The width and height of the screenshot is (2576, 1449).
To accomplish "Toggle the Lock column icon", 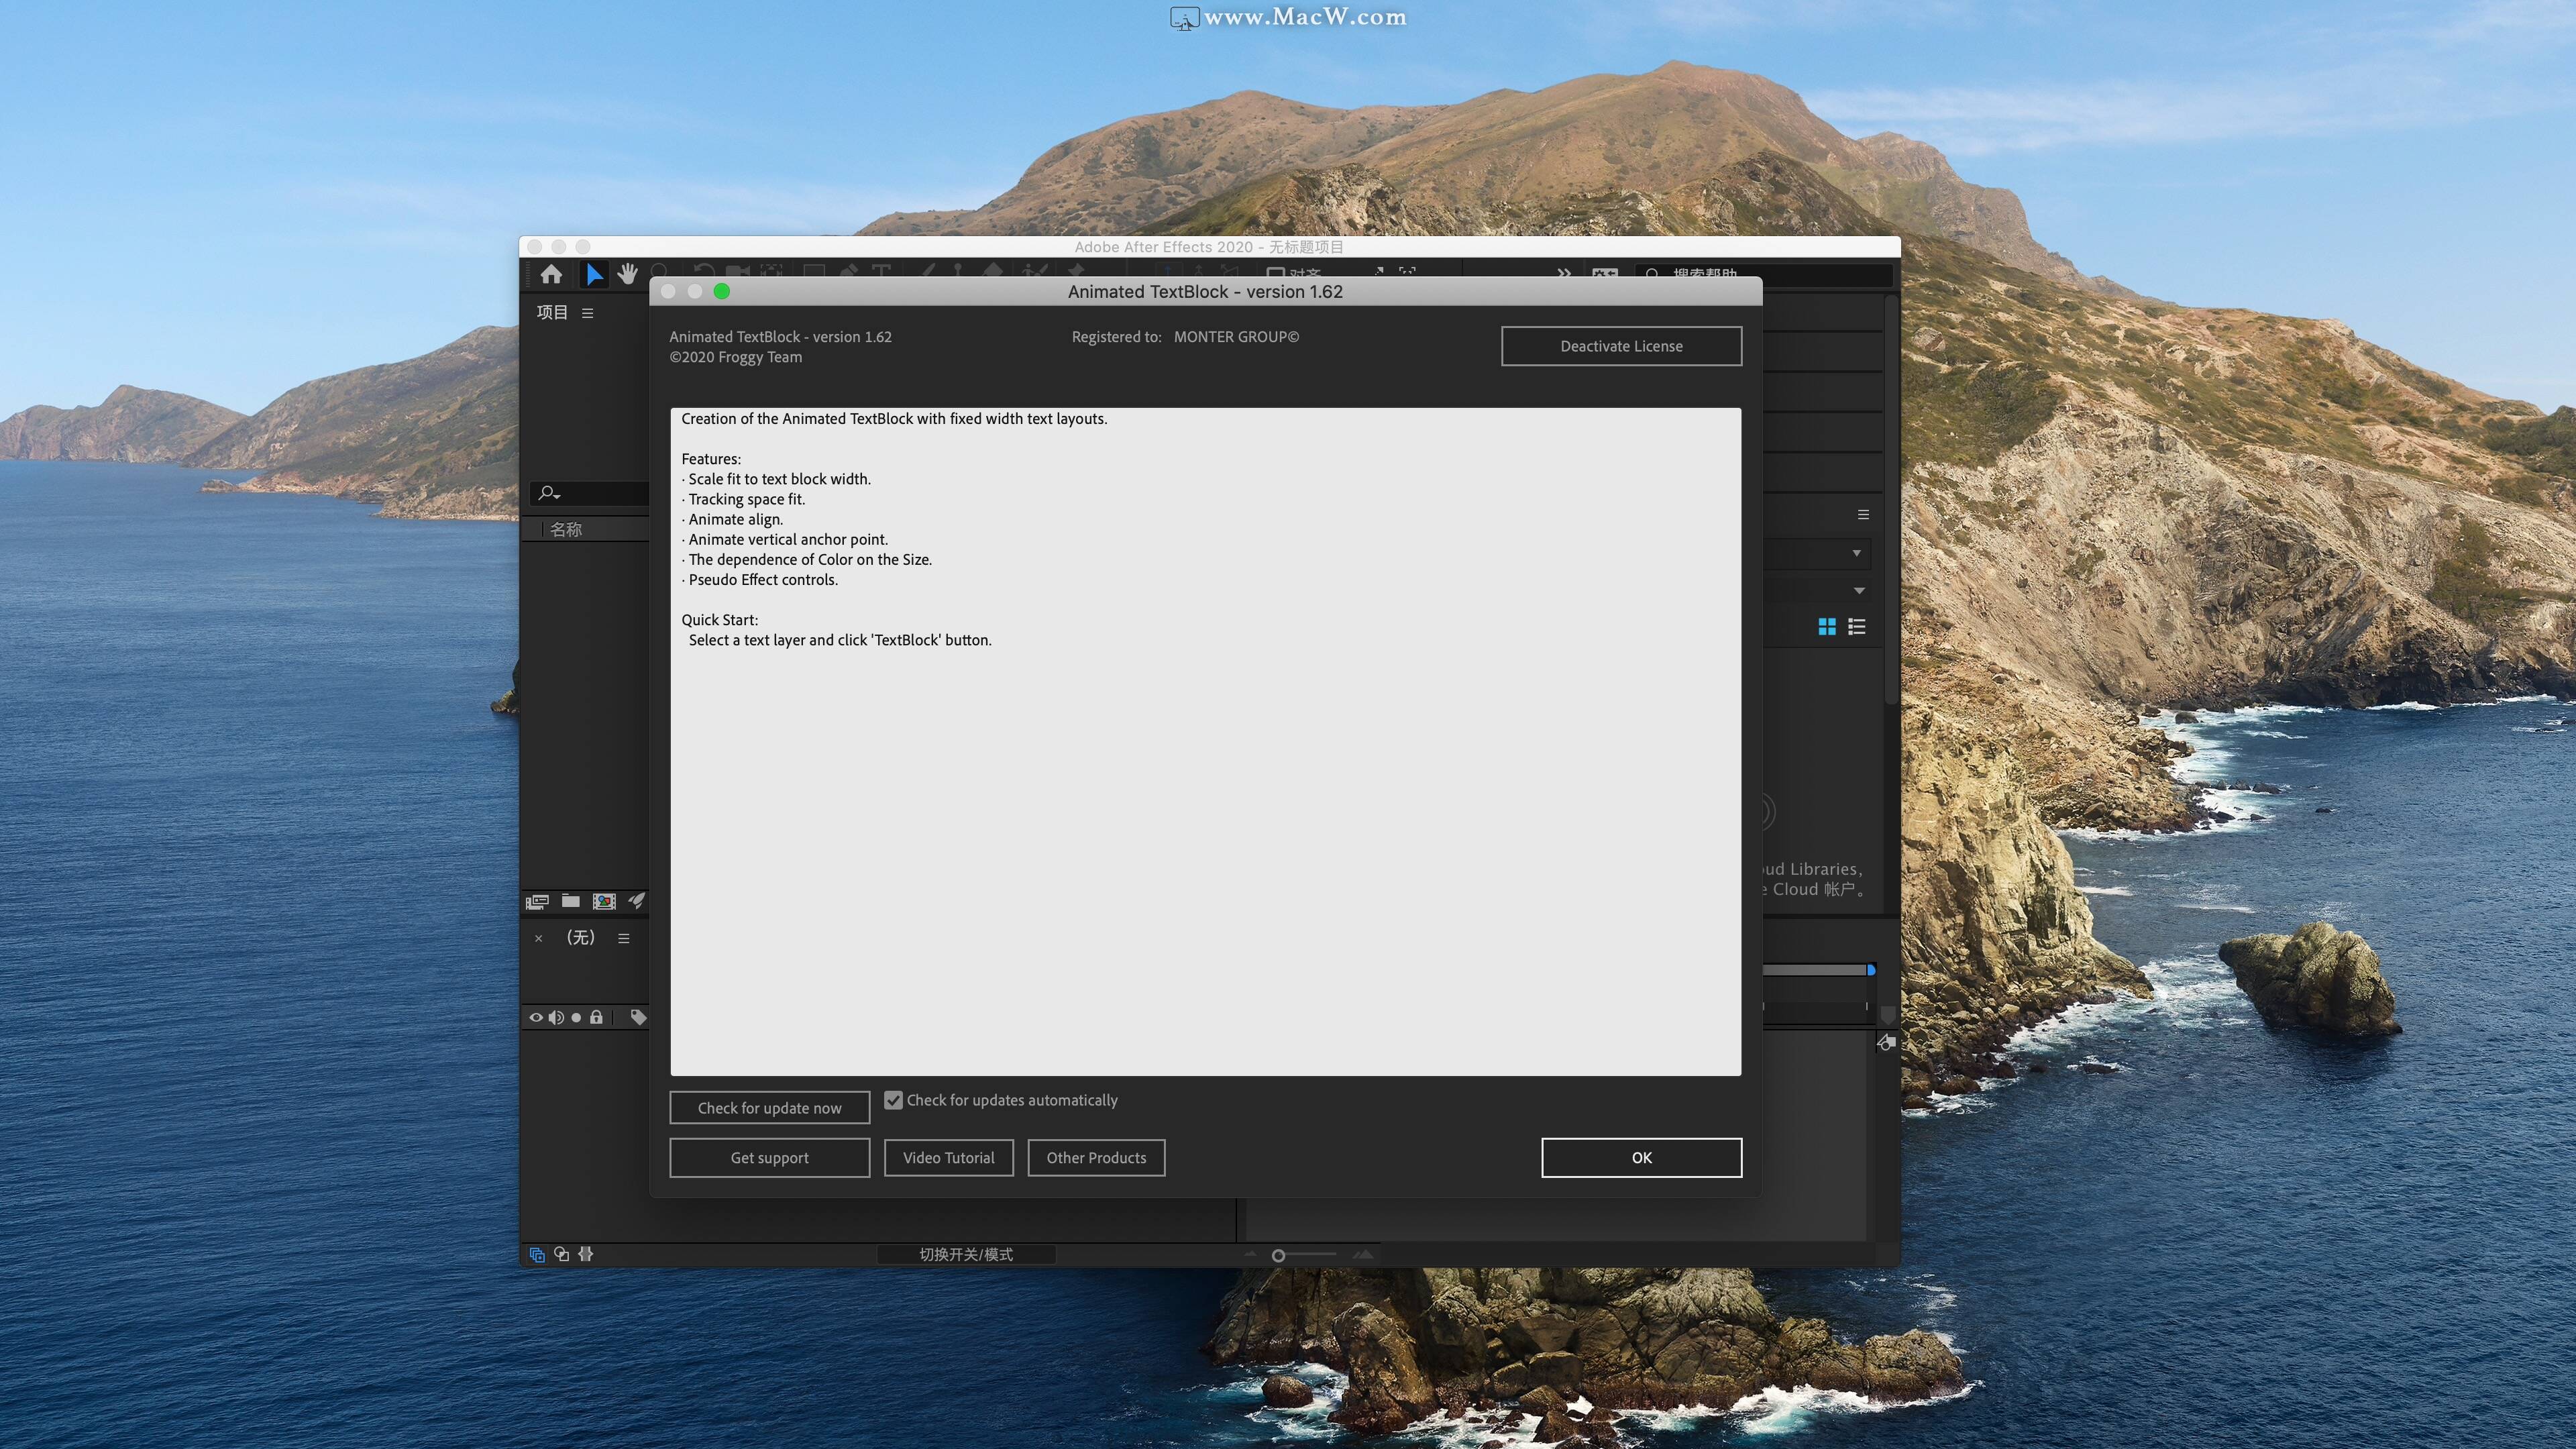I will pos(596,1017).
